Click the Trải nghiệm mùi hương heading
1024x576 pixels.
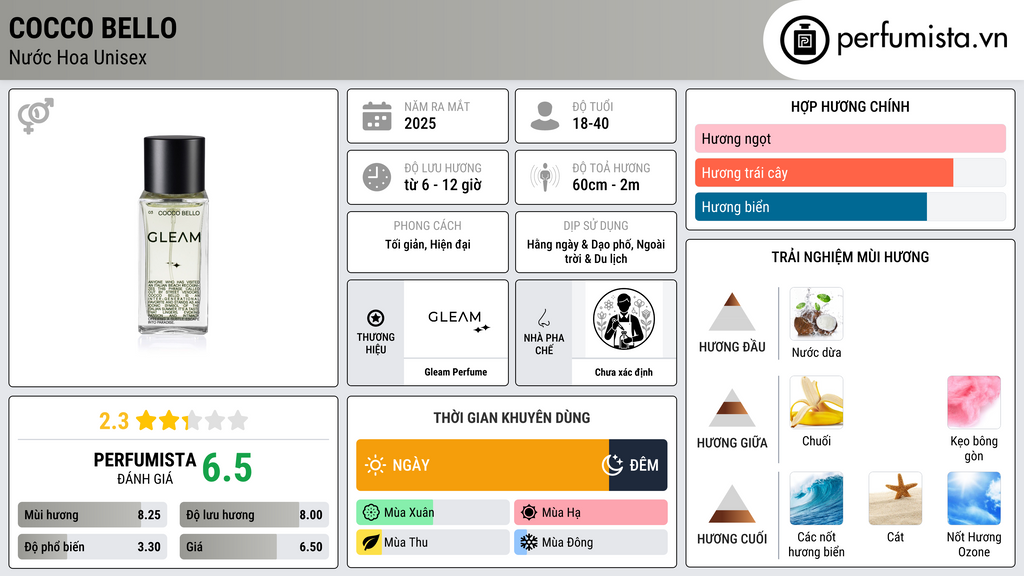pos(850,257)
